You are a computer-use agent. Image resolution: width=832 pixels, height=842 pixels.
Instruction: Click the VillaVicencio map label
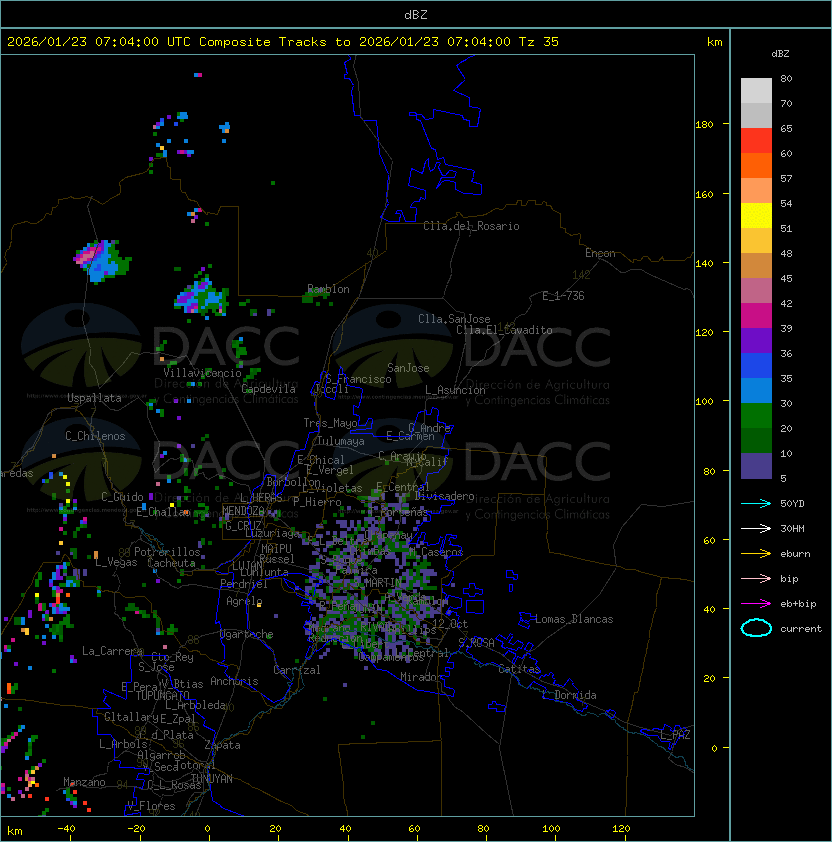(x=202, y=373)
